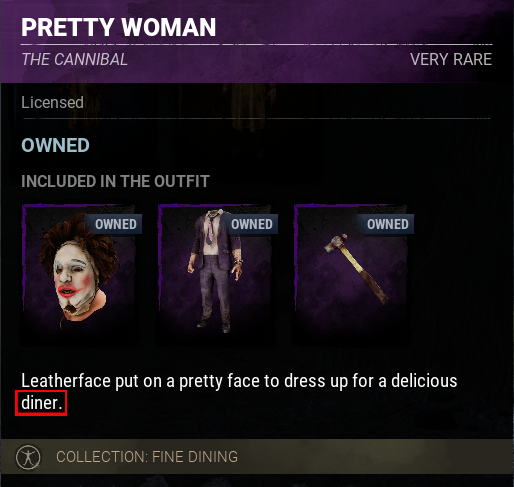Select the sledgehammer weapon thumbnail
This screenshot has width=514, height=487.
click(x=352, y=274)
